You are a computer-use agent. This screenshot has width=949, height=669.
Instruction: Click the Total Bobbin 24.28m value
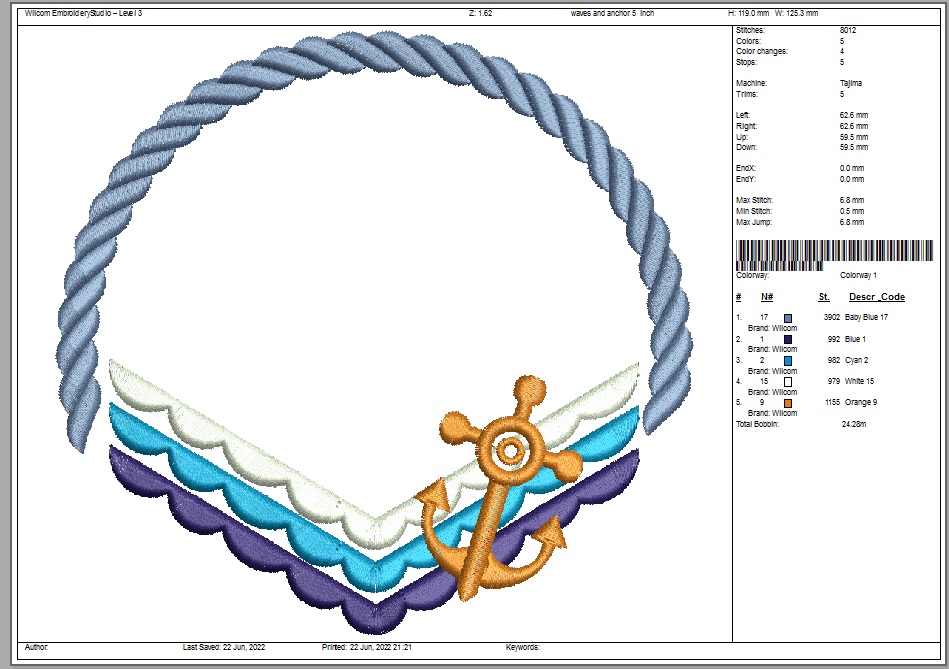(856, 424)
